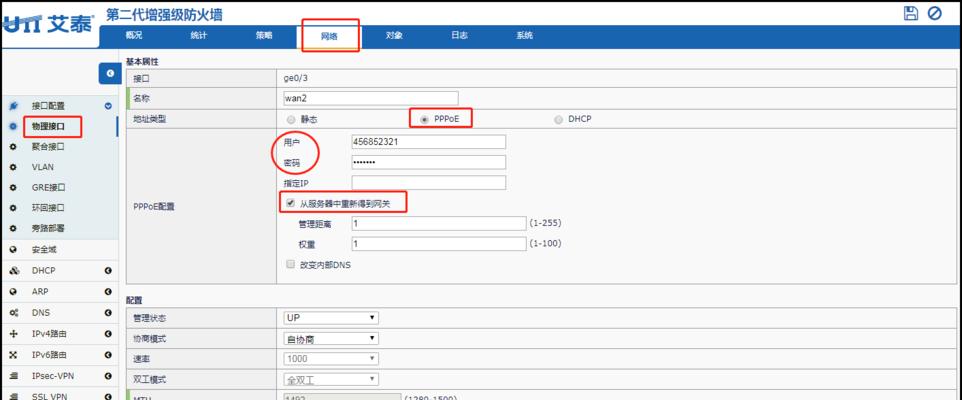This screenshot has width=962, height=400.
Task: Open the 系统 top tab
Action: pyautogui.click(x=525, y=36)
